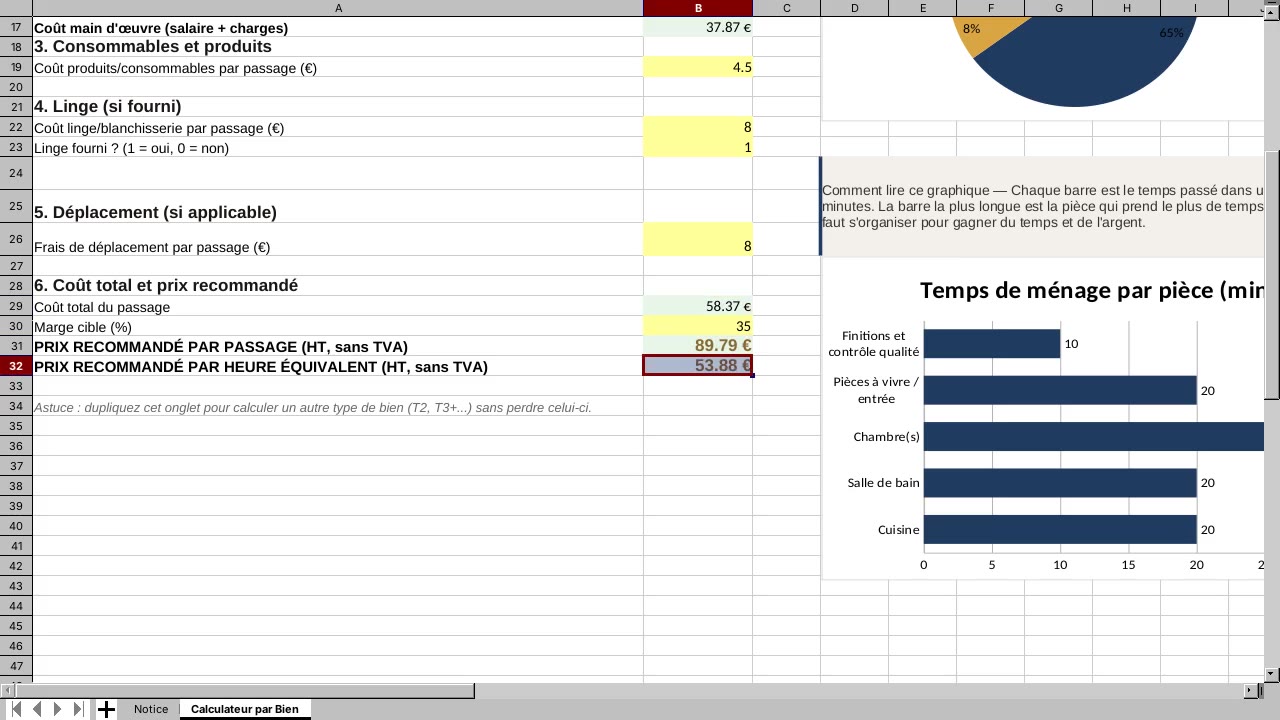
Task: Click the horizontal scrollbar thumb
Action: (243, 690)
